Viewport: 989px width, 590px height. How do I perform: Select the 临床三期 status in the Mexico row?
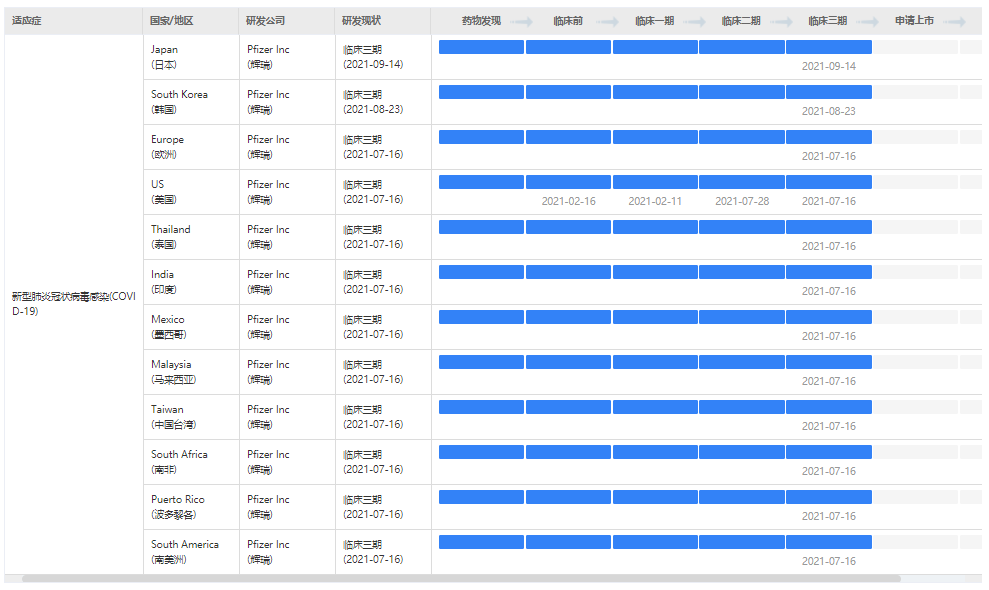[x=373, y=327]
